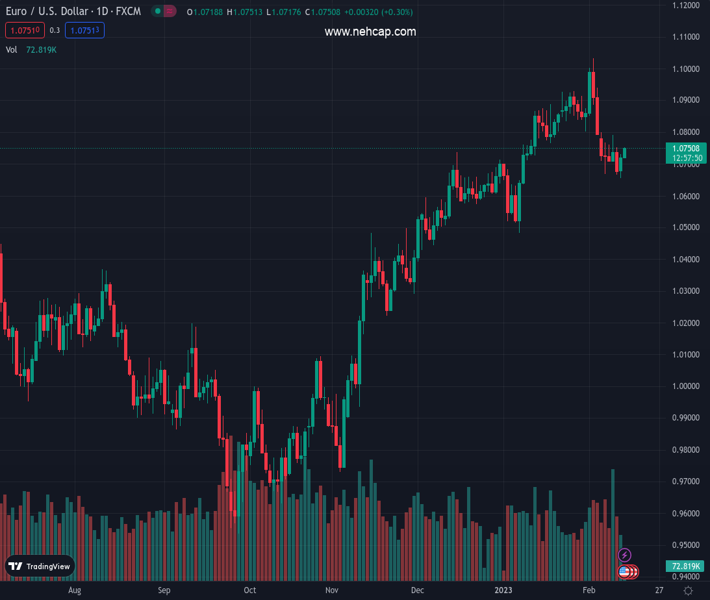
Task: Open chart settings gear in bottom-right corner
Action: (688, 591)
